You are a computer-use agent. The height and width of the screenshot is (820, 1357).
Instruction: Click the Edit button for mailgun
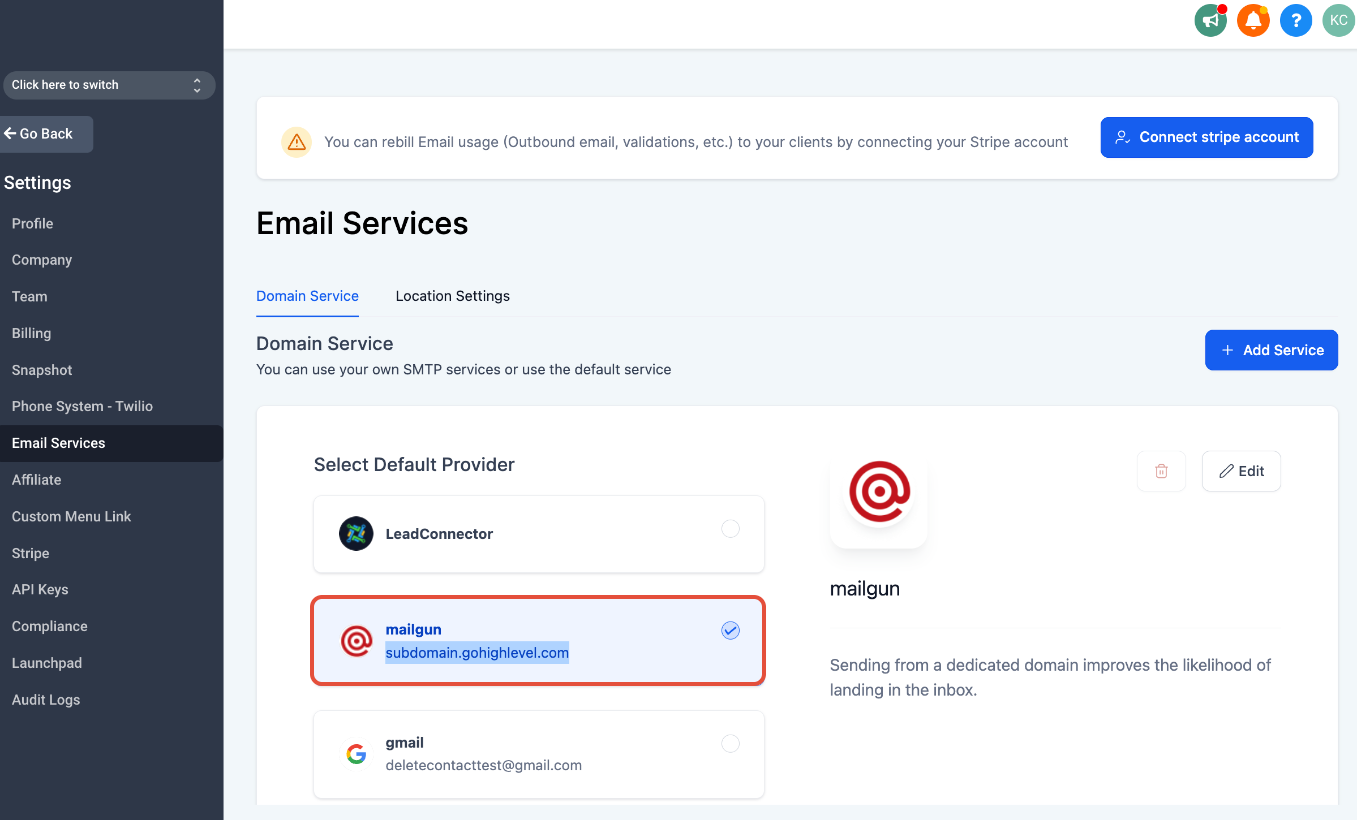click(x=1241, y=471)
